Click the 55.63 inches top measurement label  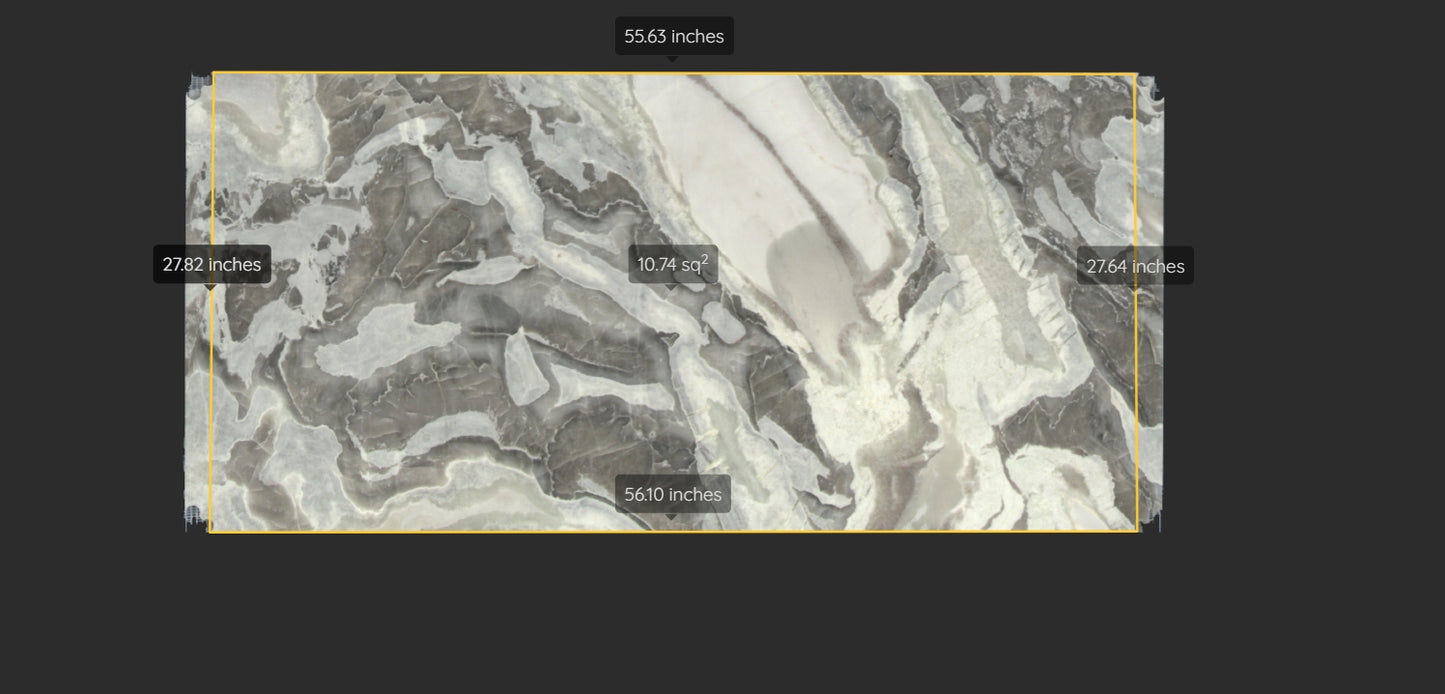click(674, 36)
